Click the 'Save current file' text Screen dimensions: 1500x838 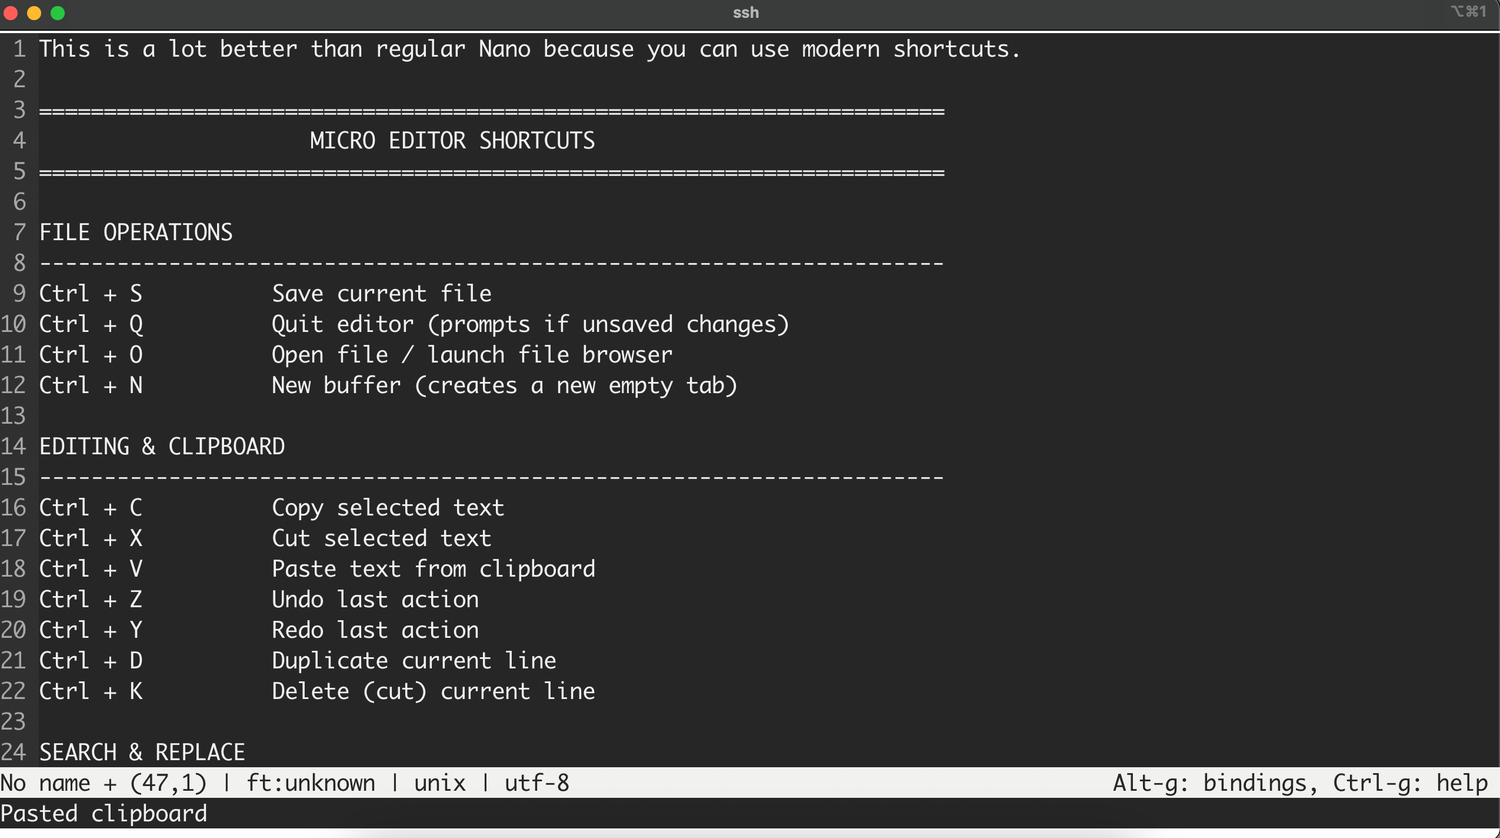382,294
